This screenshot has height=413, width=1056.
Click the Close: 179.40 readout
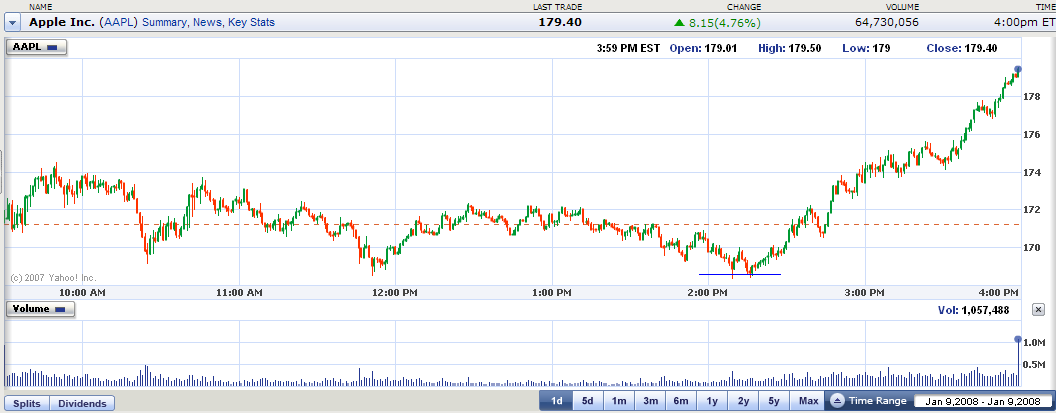tap(962, 49)
